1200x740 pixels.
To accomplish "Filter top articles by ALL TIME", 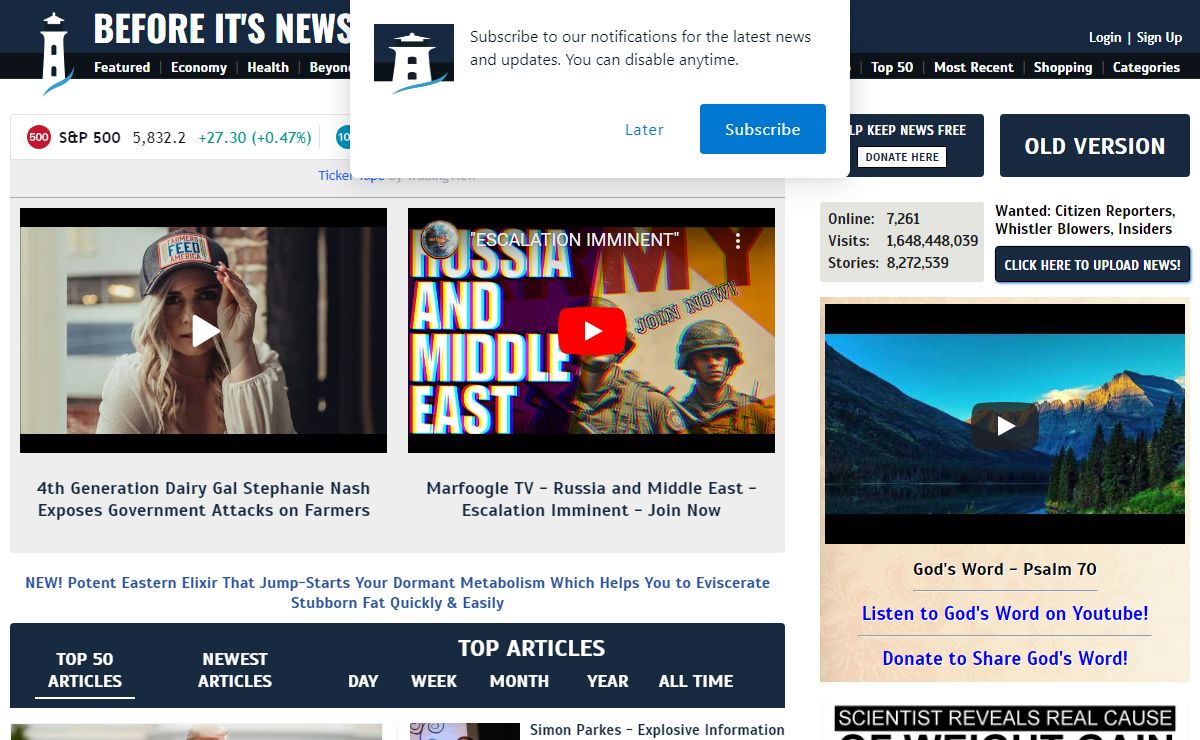I will [x=696, y=681].
